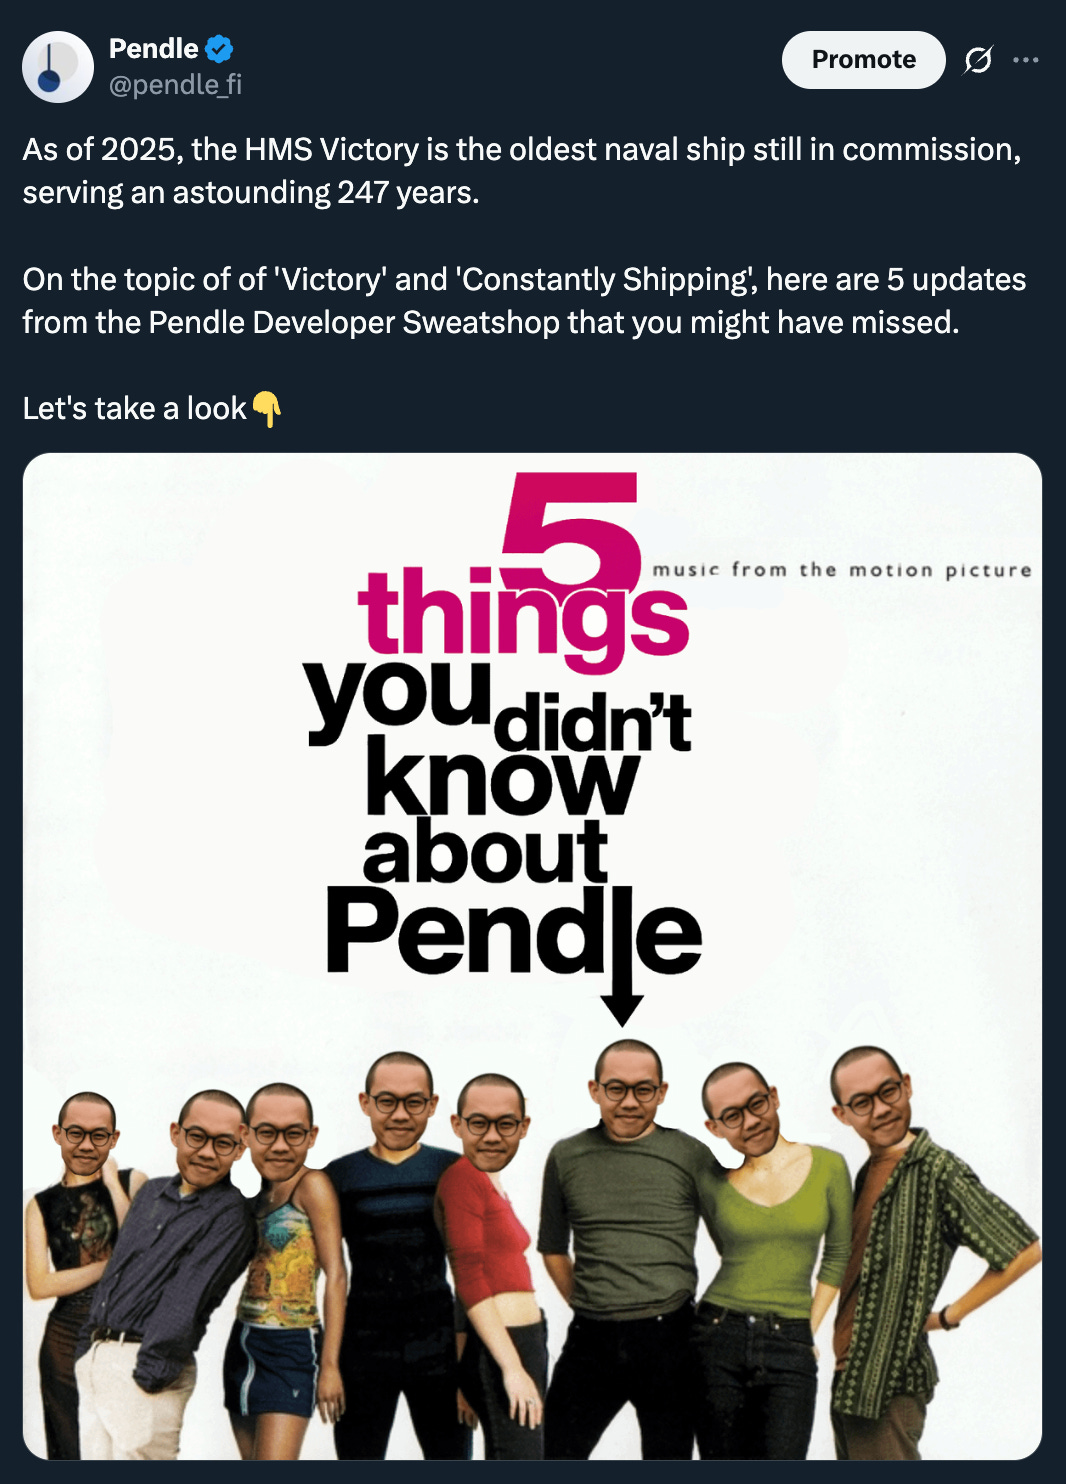Viewport: 1066px width, 1484px height.
Task: Open Grok explain-this-post icon
Action: (x=978, y=60)
